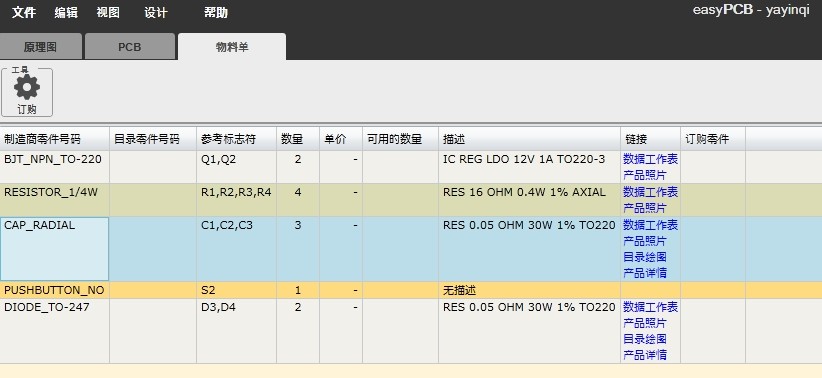
Task: Click the 描述 column header
Action: coord(529,139)
